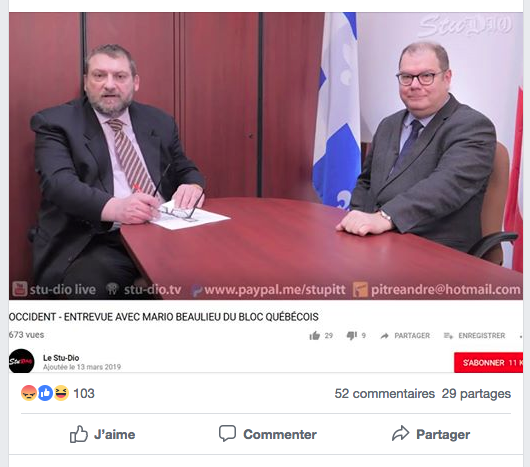
Task: Click the J'aime button
Action: click(102, 434)
